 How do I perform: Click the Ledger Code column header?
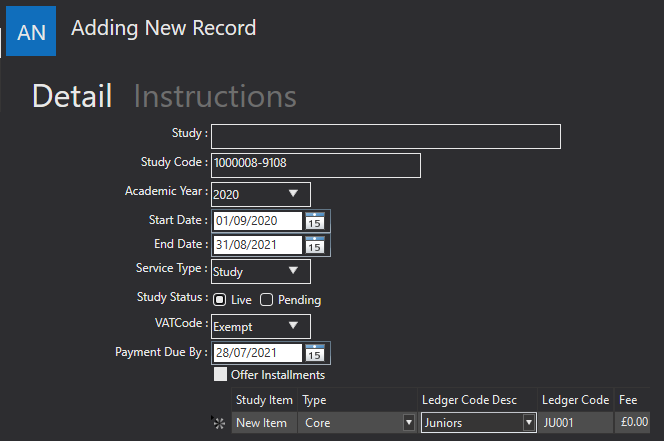tap(575, 400)
